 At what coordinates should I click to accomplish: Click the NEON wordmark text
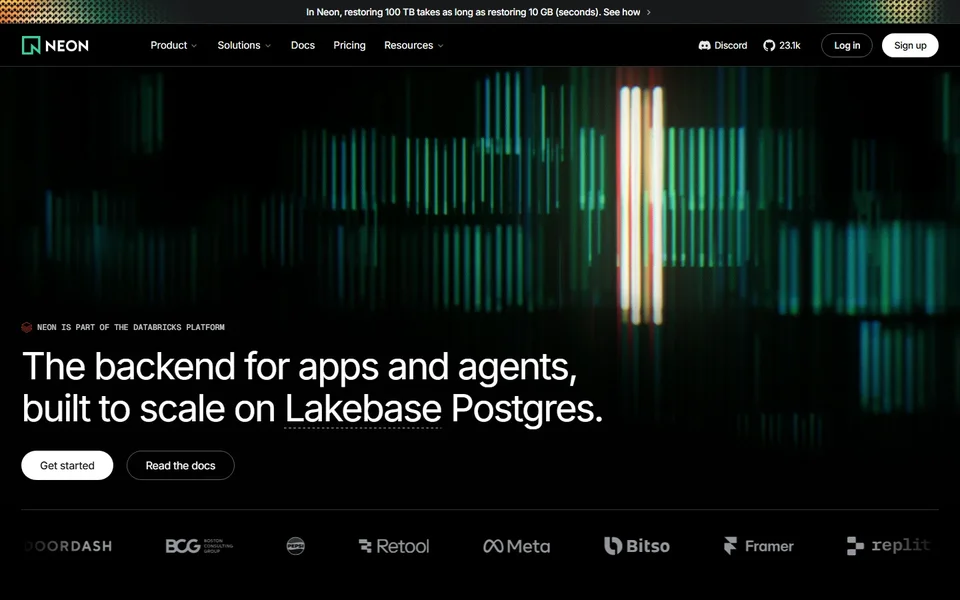(x=67, y=46)
